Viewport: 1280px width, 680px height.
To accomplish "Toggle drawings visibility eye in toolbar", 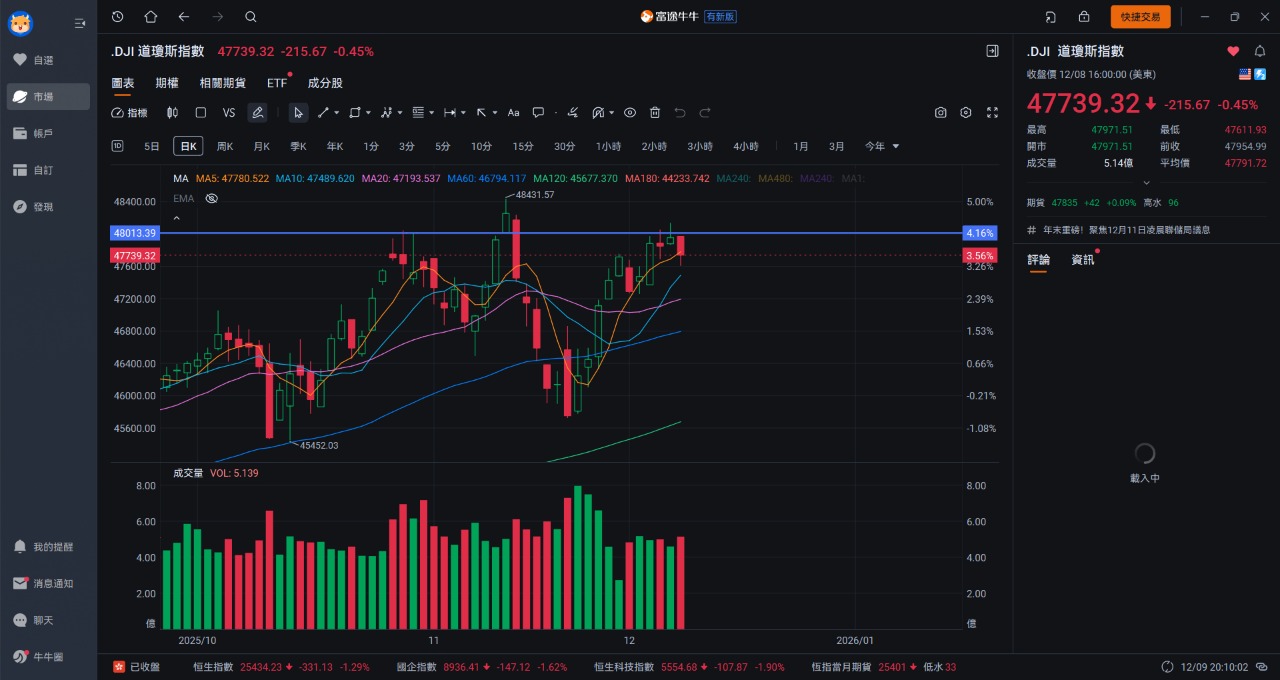I will point(629,113).
